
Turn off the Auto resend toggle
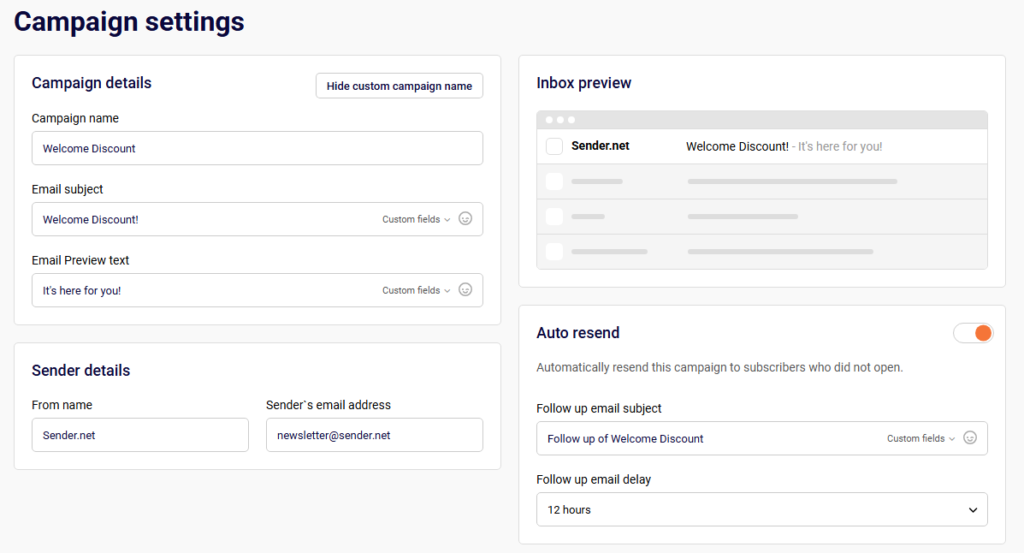tap(973, 333)
